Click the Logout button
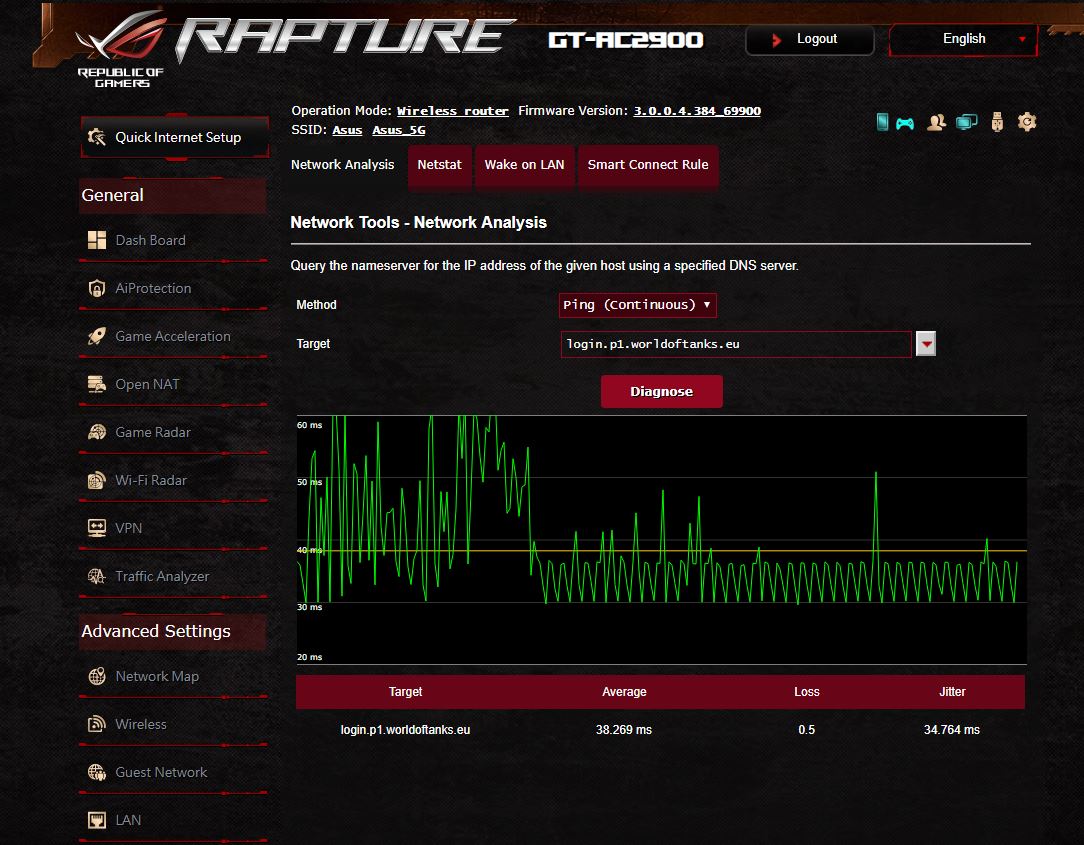1084x845 pixels. coord(810,39)
